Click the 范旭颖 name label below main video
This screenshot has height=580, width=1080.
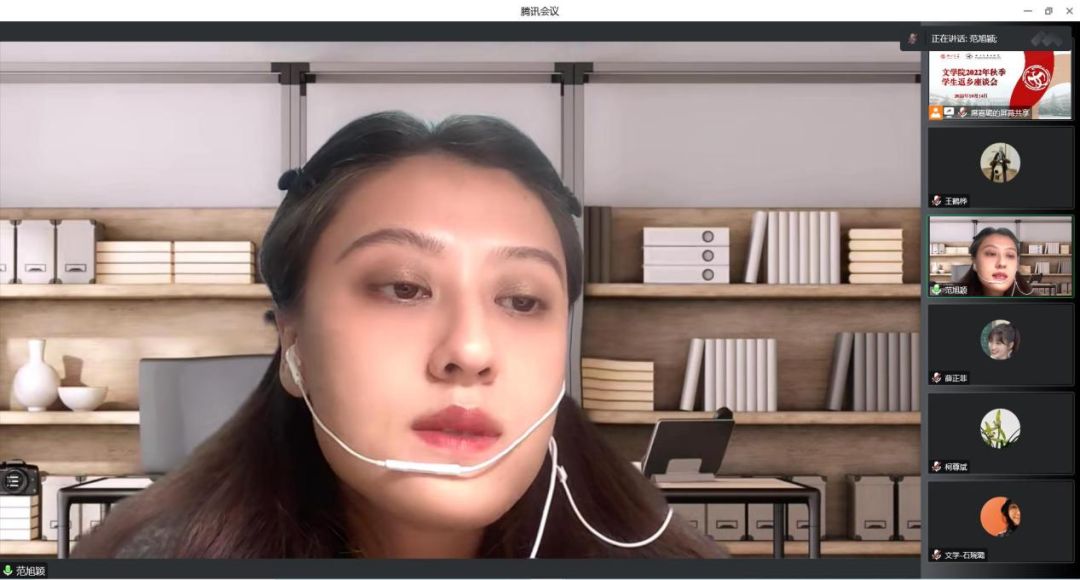click(x=31, y=571)
